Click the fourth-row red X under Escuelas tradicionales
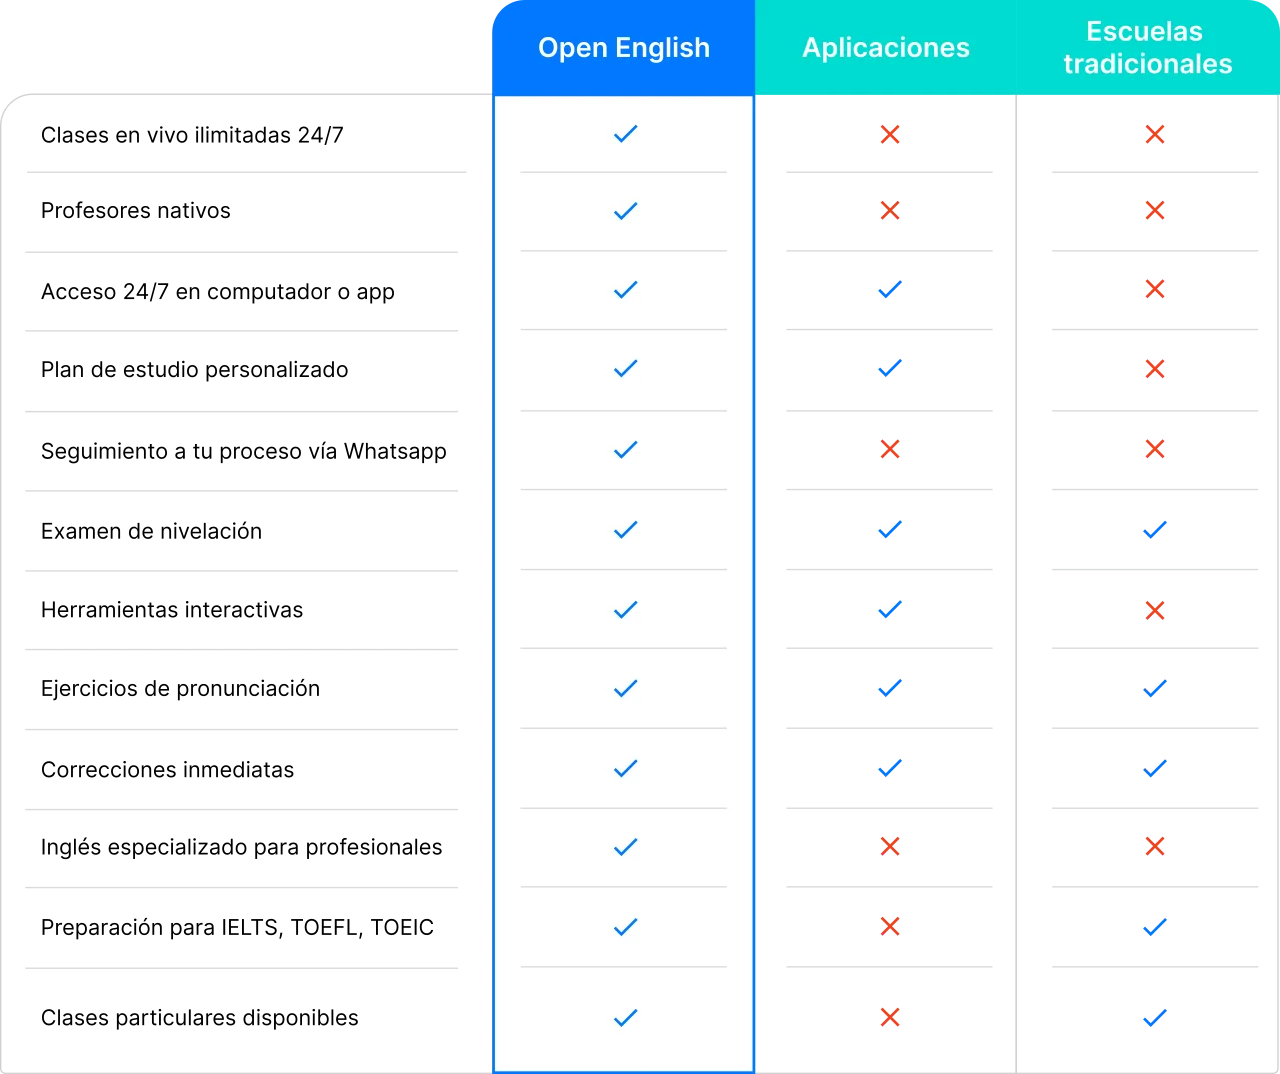Image resolution: width=1280 pixels, height=1074 pixels. pyautogui.click(x=1155, y=369)
